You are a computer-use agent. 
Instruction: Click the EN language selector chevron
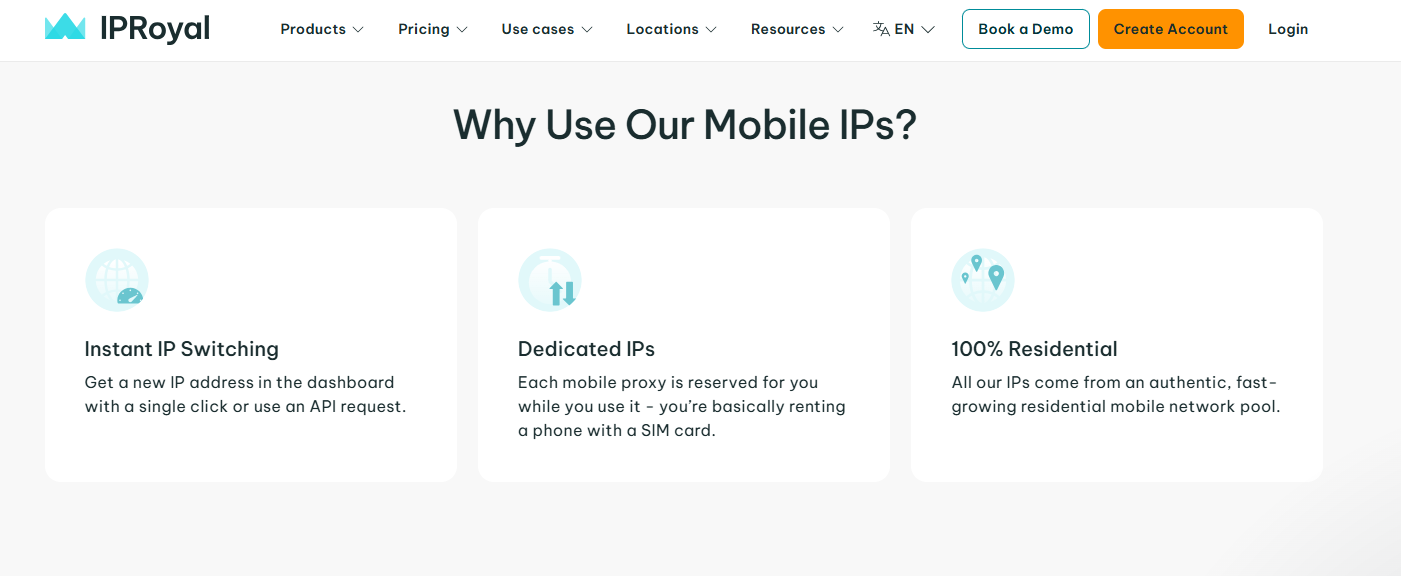point(928,30)
